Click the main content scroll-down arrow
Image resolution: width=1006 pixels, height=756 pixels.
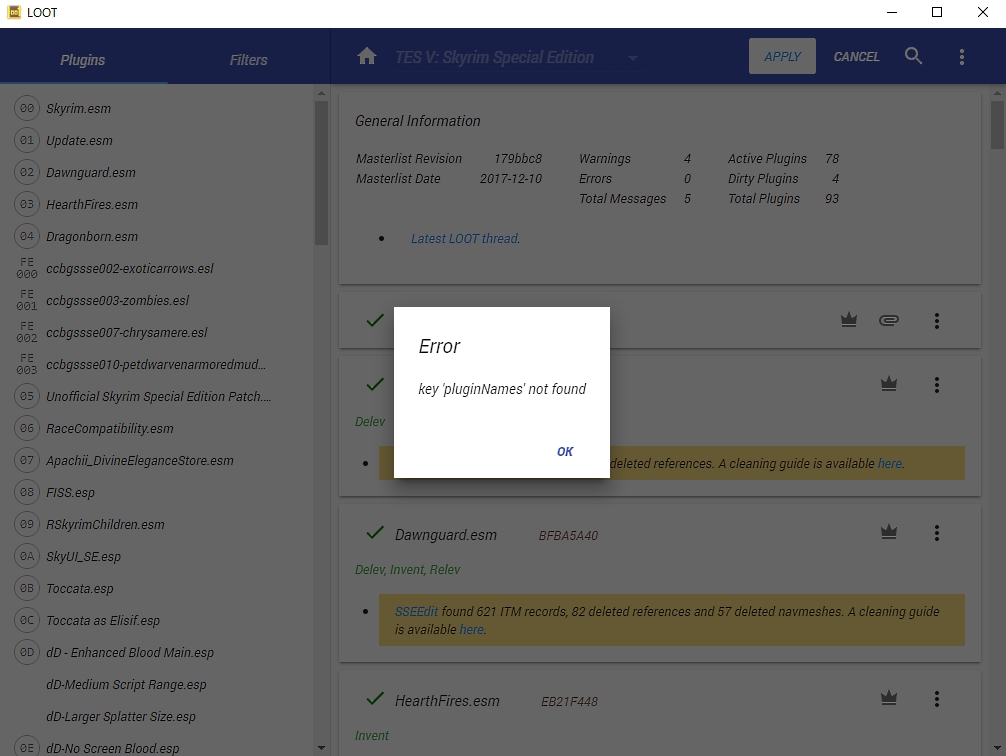(997, 748)
